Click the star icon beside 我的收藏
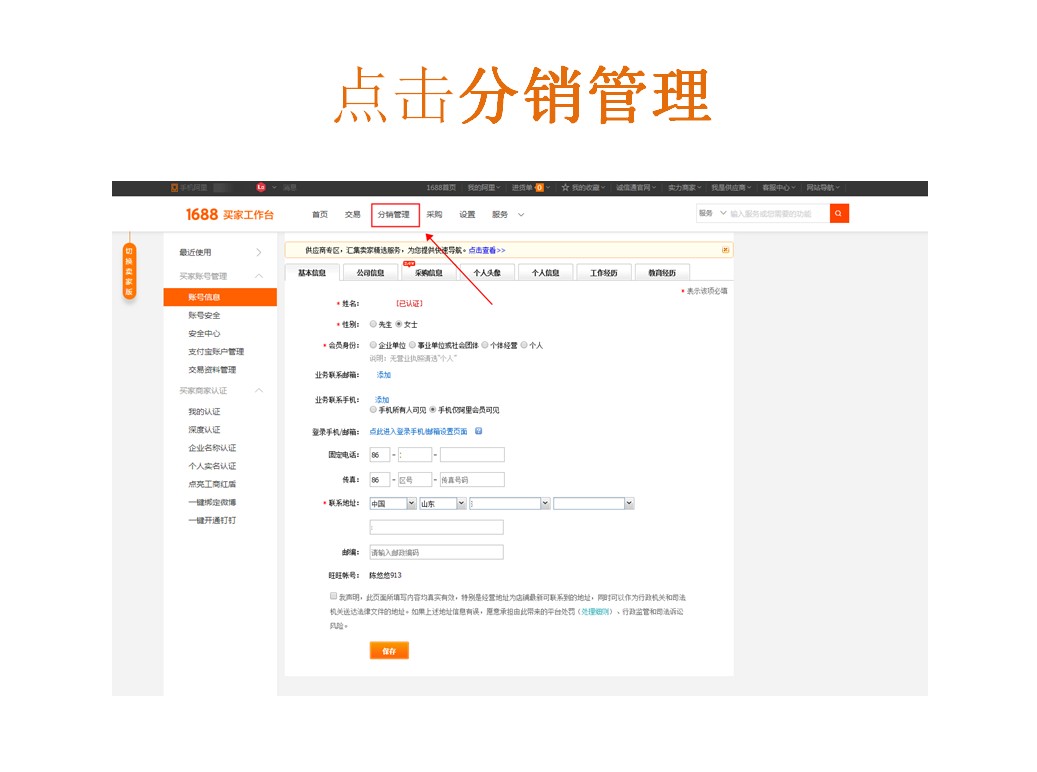 point(566,187)
